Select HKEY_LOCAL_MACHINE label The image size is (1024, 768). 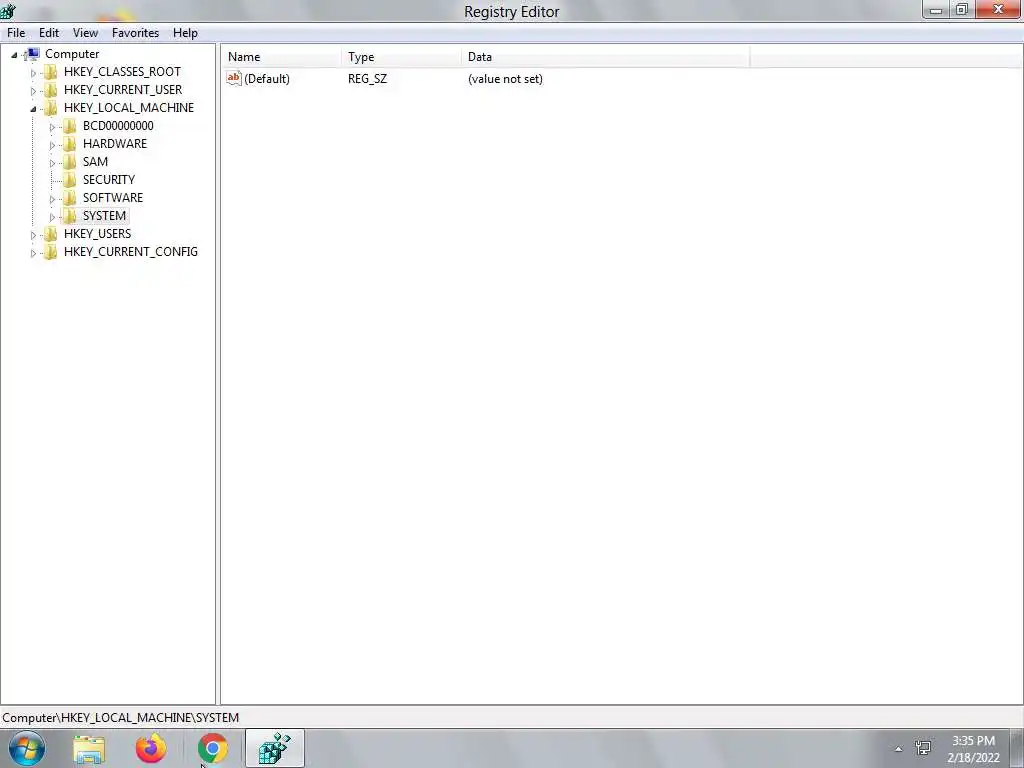129,108
